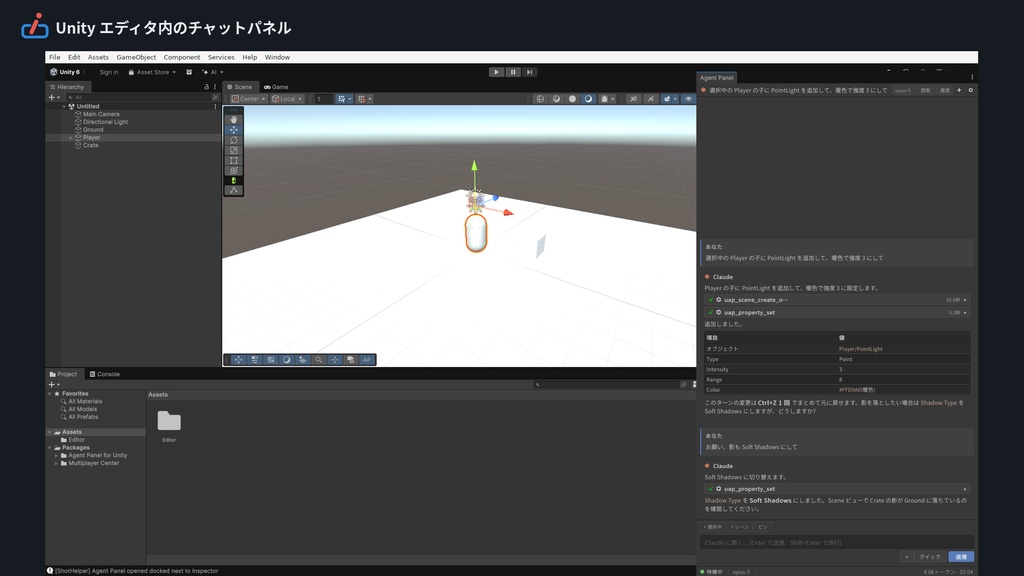Expand Agent Panel for Unity package
The image size is (1024, 576).
pos(57,456)
